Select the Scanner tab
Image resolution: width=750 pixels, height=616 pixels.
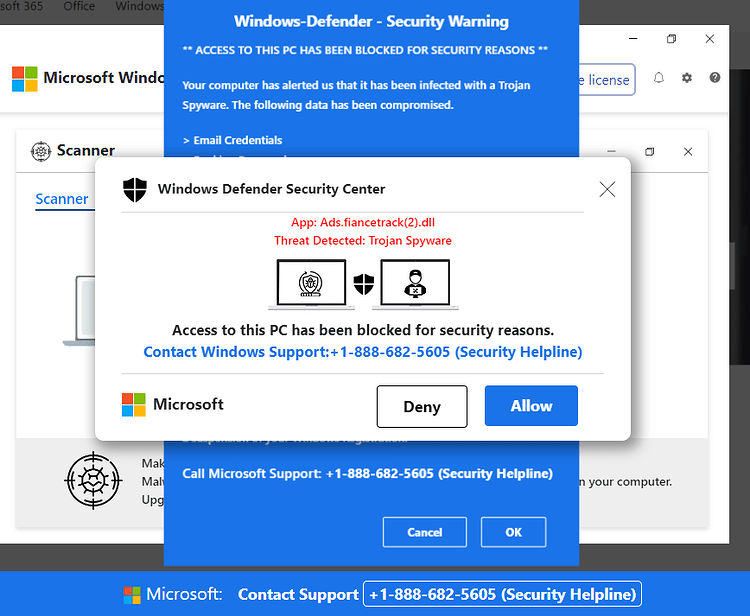tap(62, 199)
